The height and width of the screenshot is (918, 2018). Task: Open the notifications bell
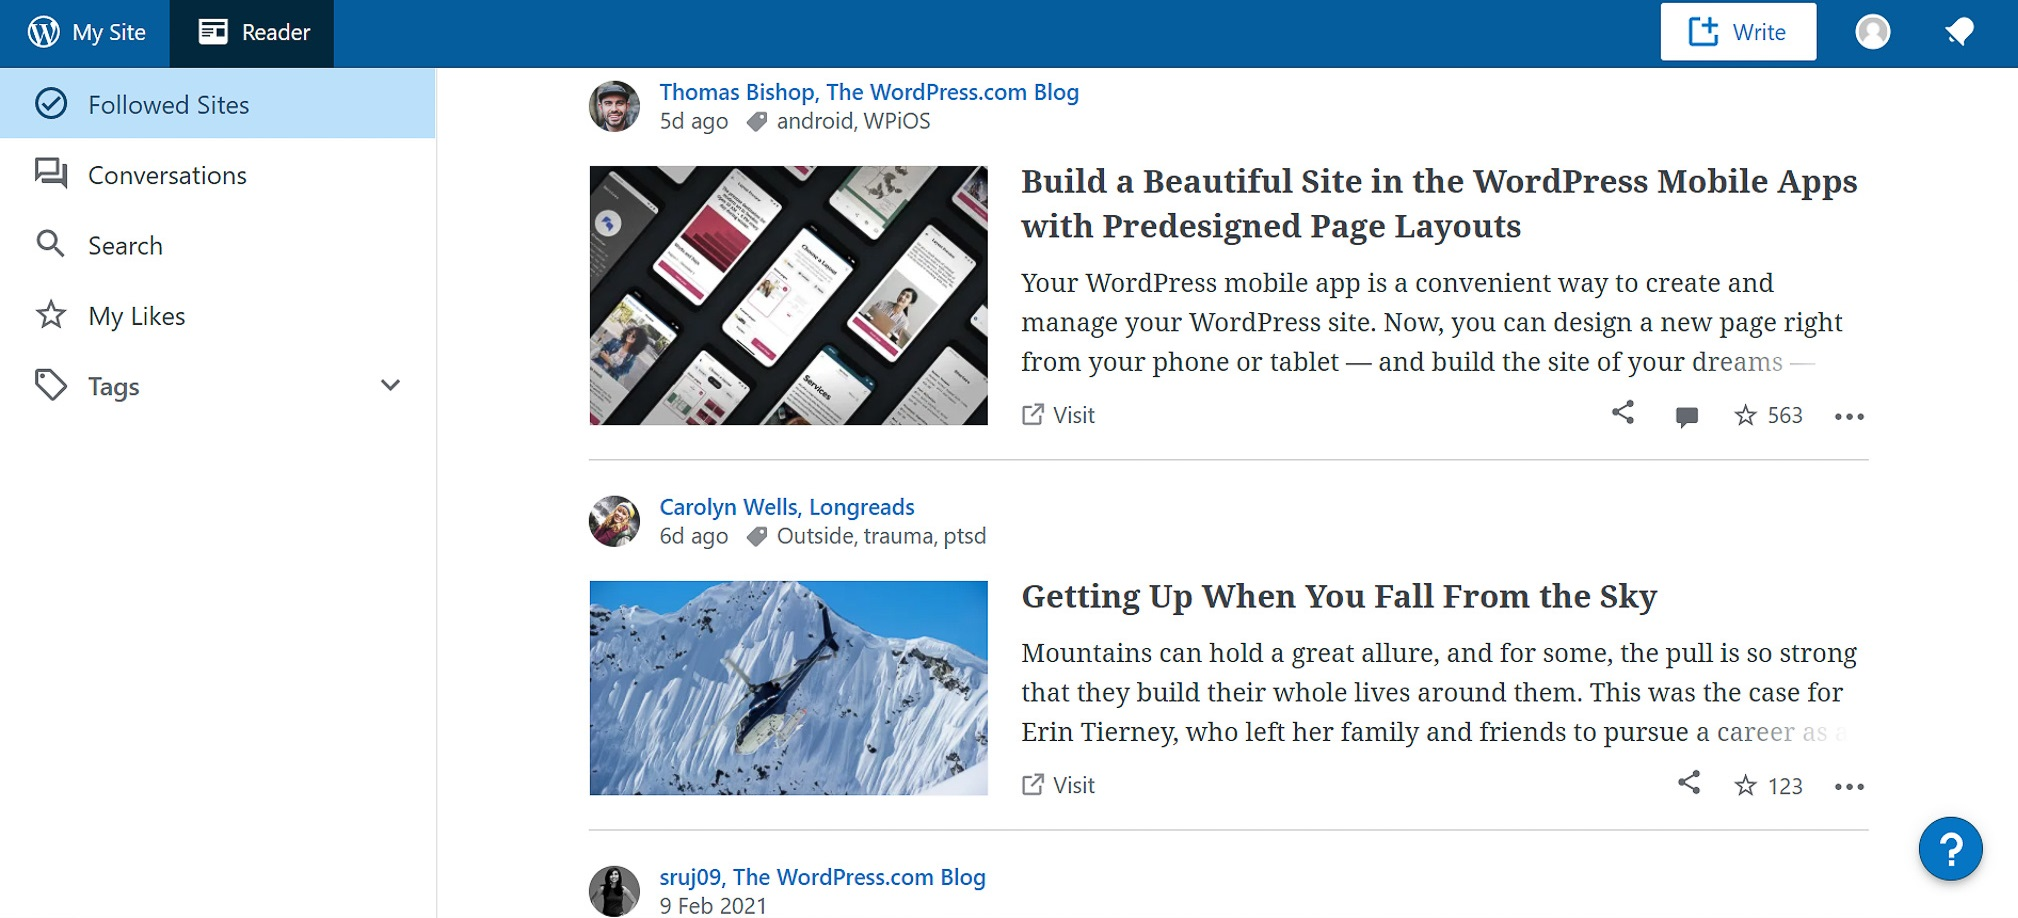coord(1959,31)
